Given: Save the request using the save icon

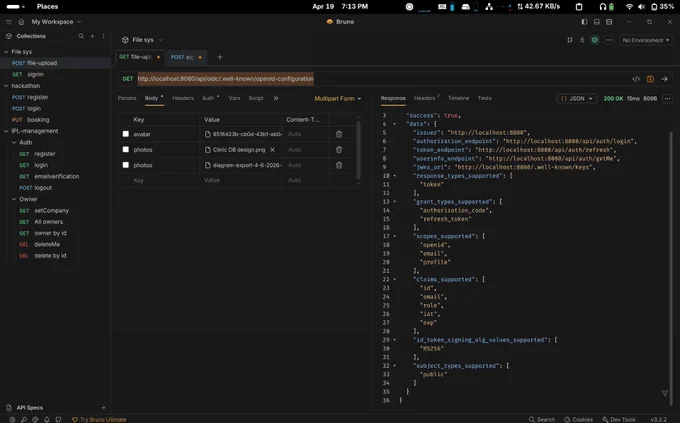Looking at the screenshot, I should tap(650, 79).
